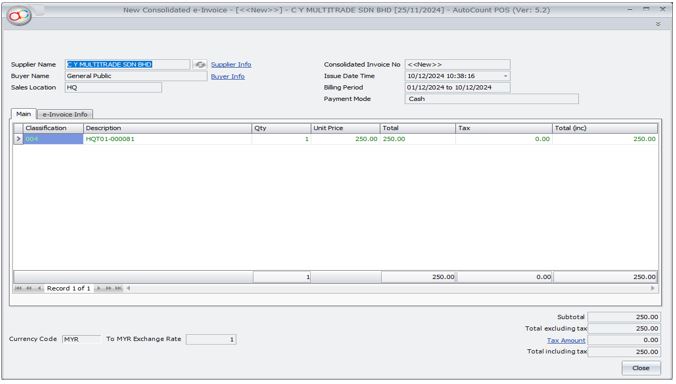Open the Buyer Info link
676x384 pixels.
pos(228,76)
